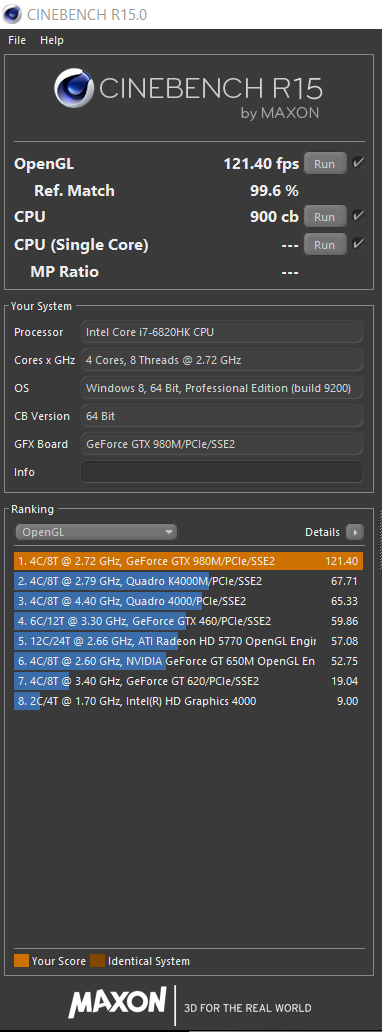The image size is (382, 1032).
Task: Open the OpenGL ranking dropdown
Action: (96, 532)
